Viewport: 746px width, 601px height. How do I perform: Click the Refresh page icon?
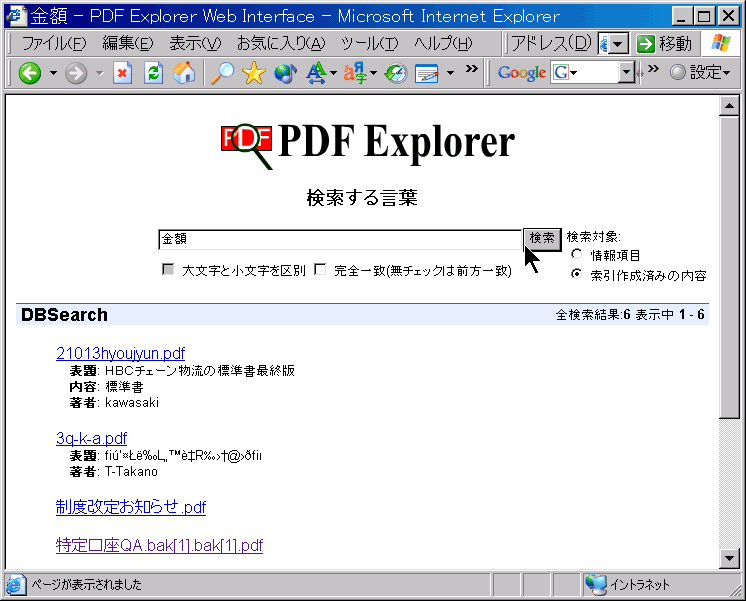(x=153, y=73)
